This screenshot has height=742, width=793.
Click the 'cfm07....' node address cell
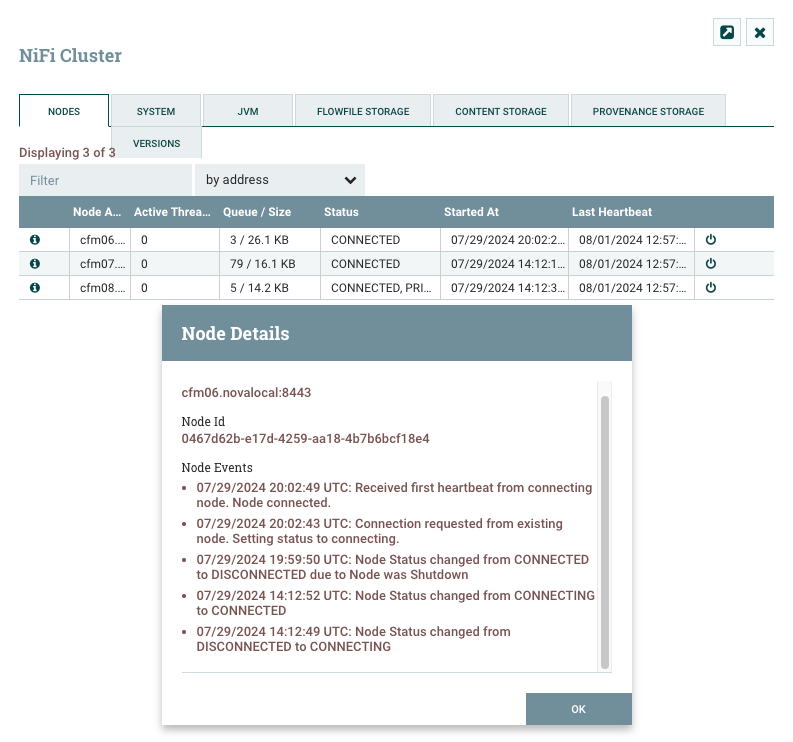tap(100, 264)
